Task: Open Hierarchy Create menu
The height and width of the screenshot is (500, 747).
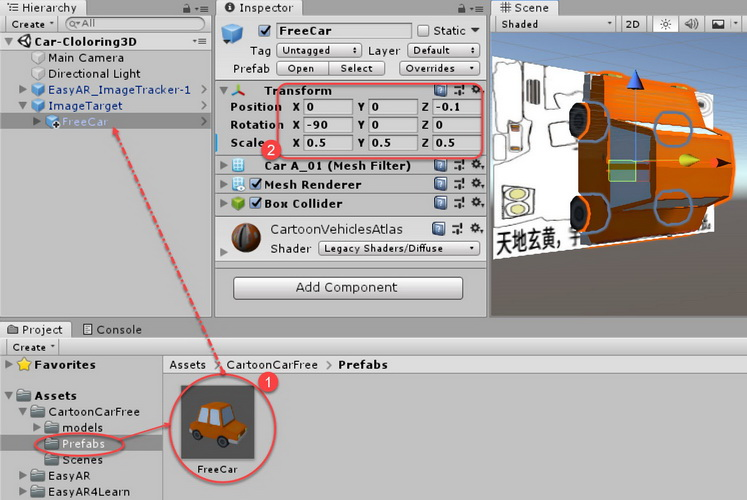Action: click(x=32, y=24)
